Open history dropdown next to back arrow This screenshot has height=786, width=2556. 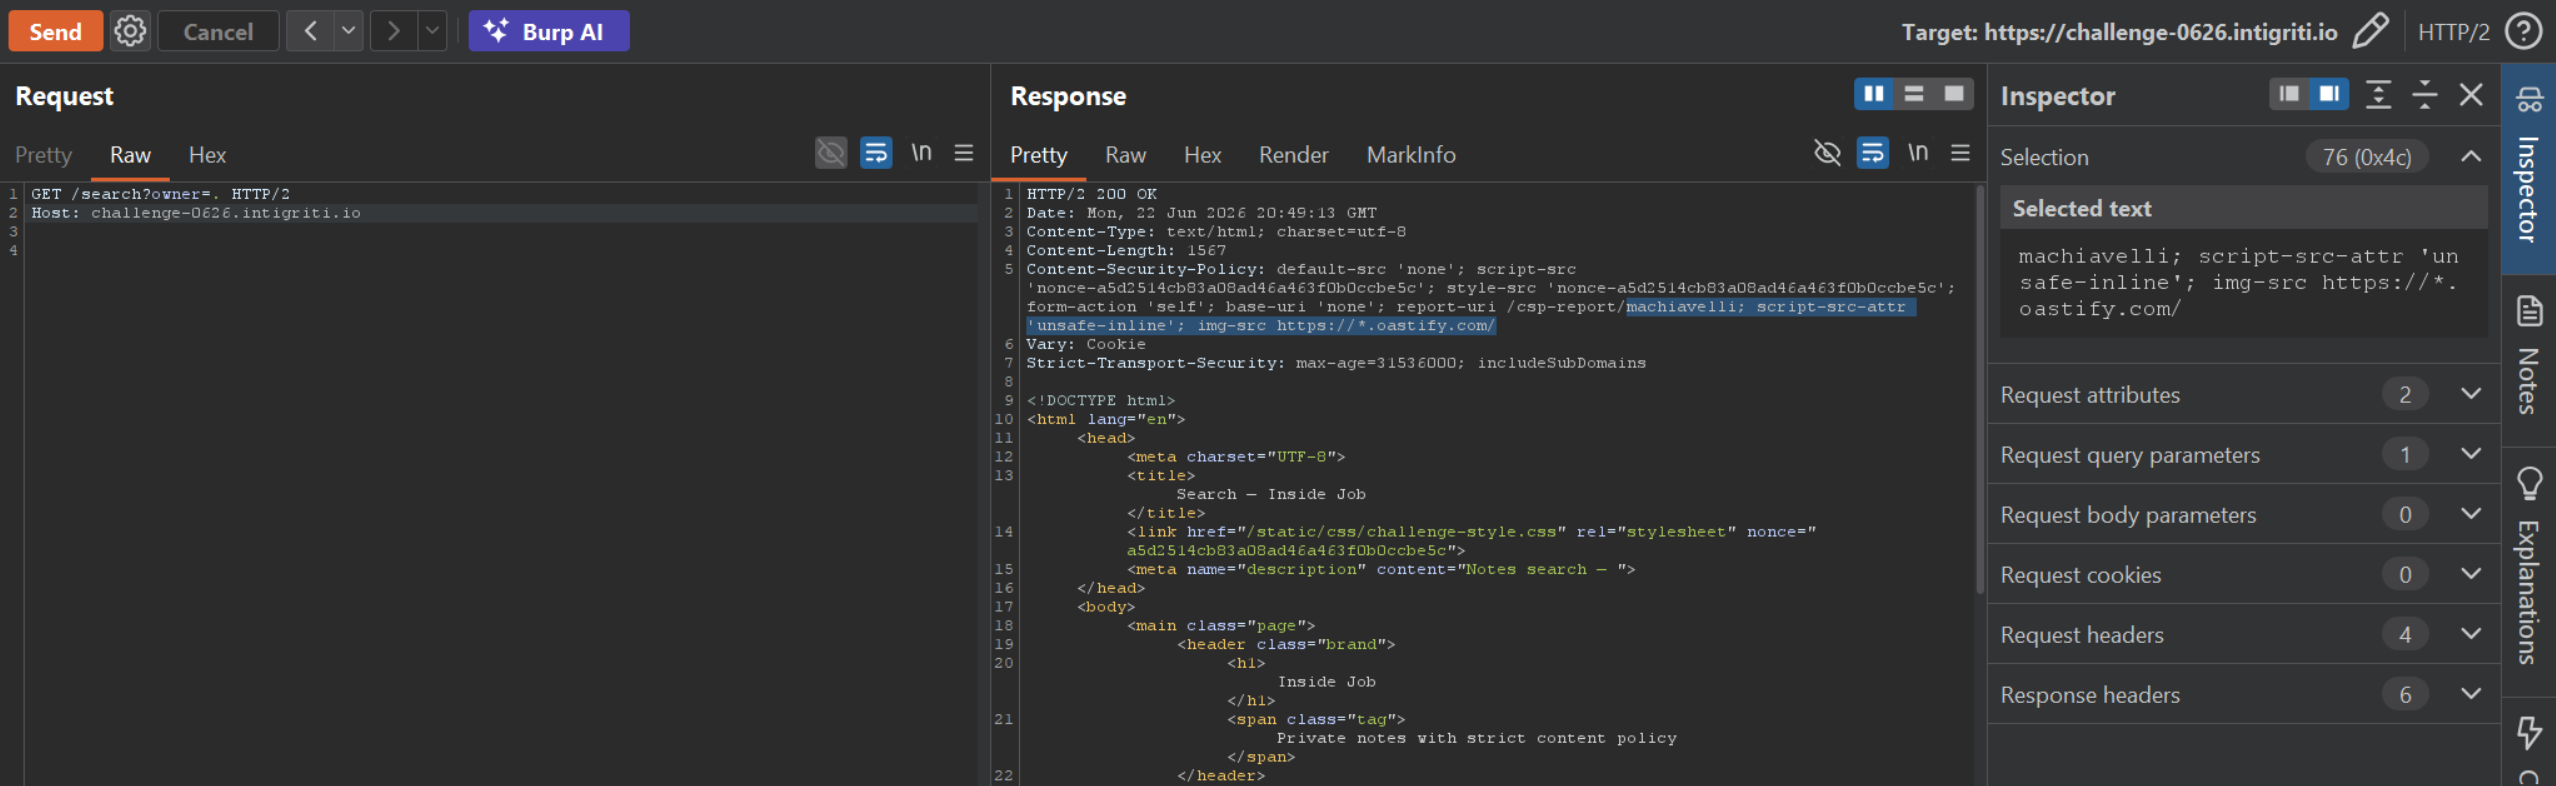click(x=348, y=31)
